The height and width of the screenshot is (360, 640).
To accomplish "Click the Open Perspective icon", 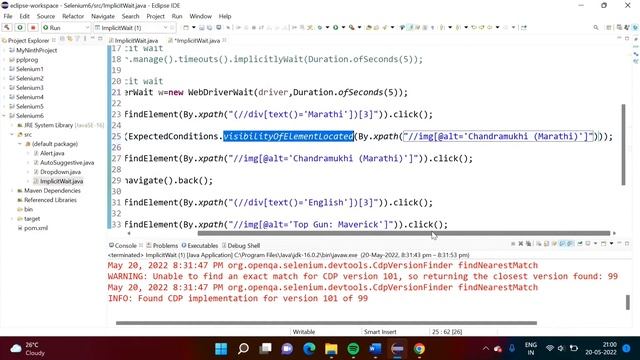I will pos(609,27).
